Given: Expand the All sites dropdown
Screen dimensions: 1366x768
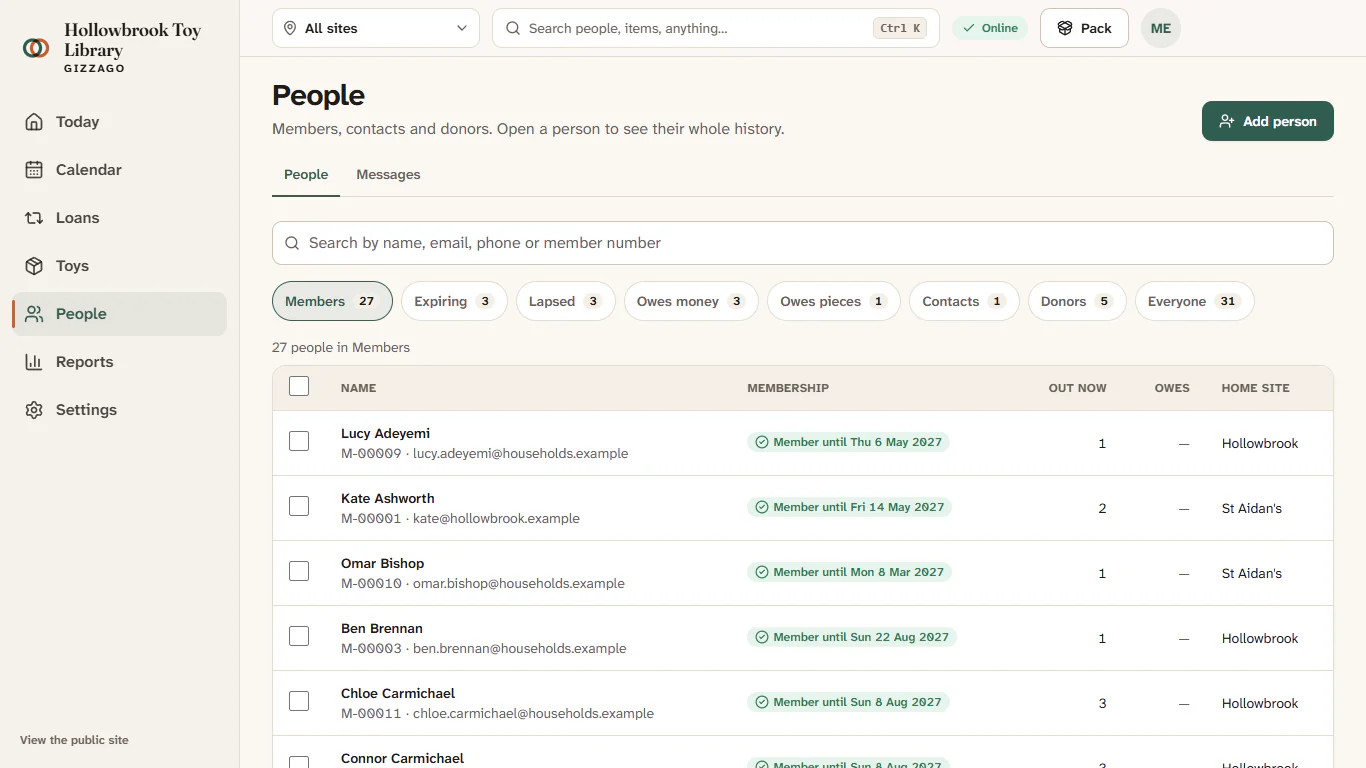Looking at the screenshot, I should (x=376, y=28).
